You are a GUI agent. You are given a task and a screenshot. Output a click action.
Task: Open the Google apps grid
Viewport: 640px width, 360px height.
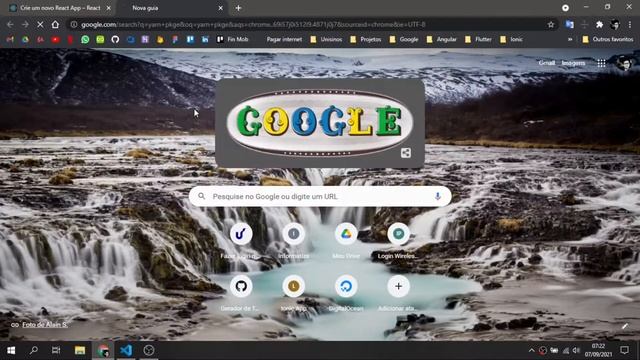[601, 63]
